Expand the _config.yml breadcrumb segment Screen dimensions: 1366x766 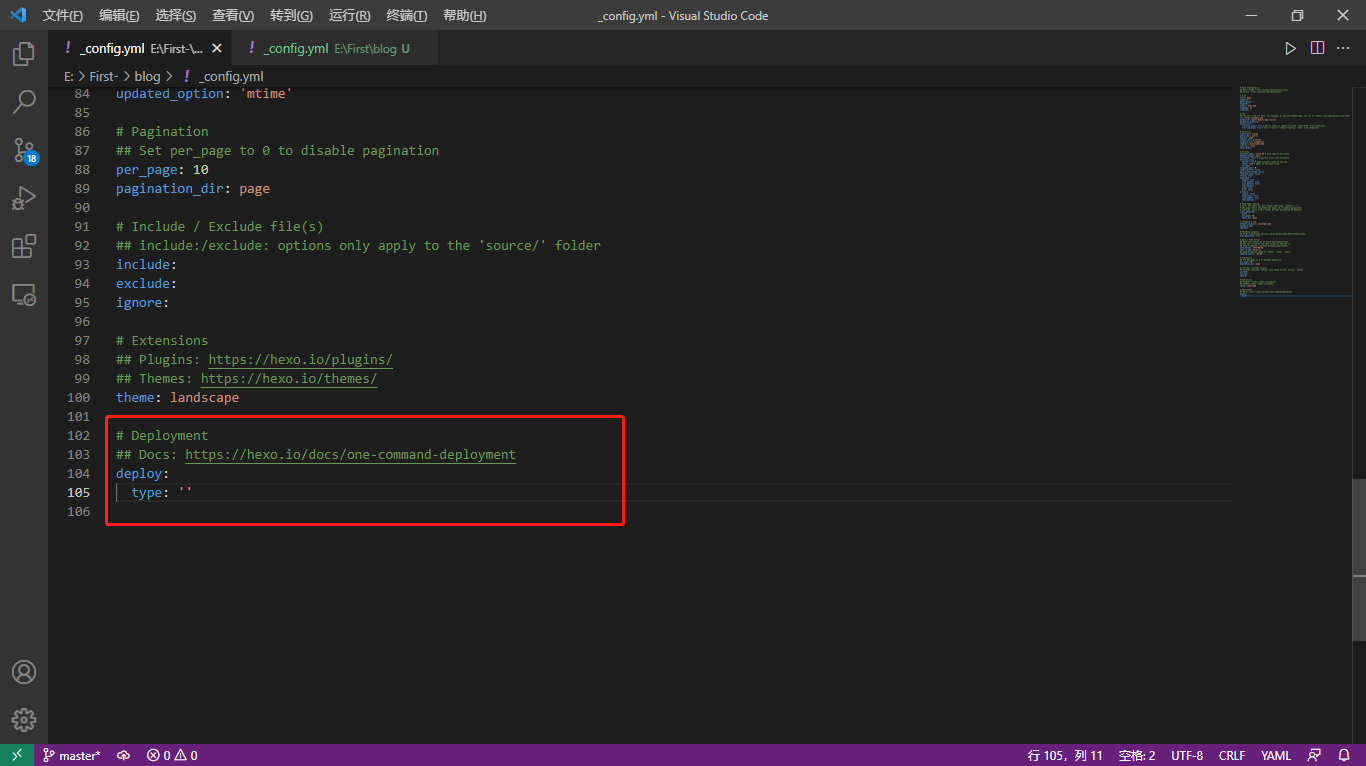pos(231,76)
